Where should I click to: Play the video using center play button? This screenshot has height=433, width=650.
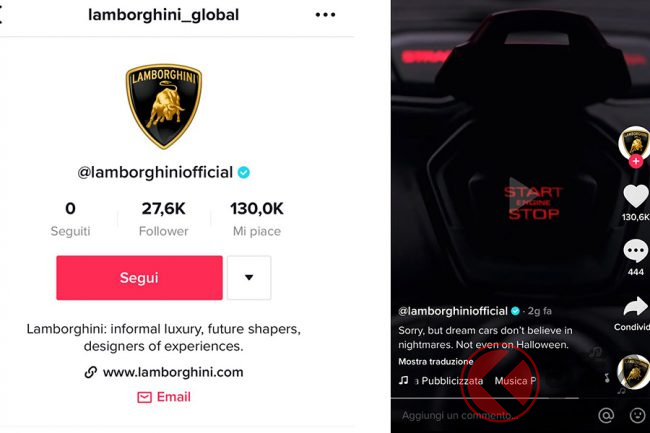click(x=520, y=192)
